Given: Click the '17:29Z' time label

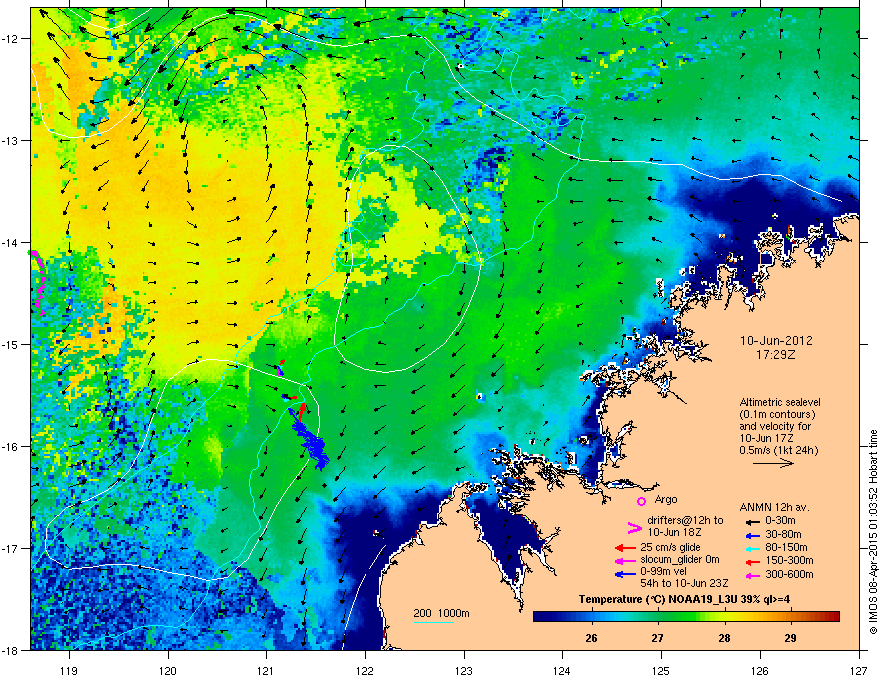Looking at the screenshot, I should click(x=776, y=355).
